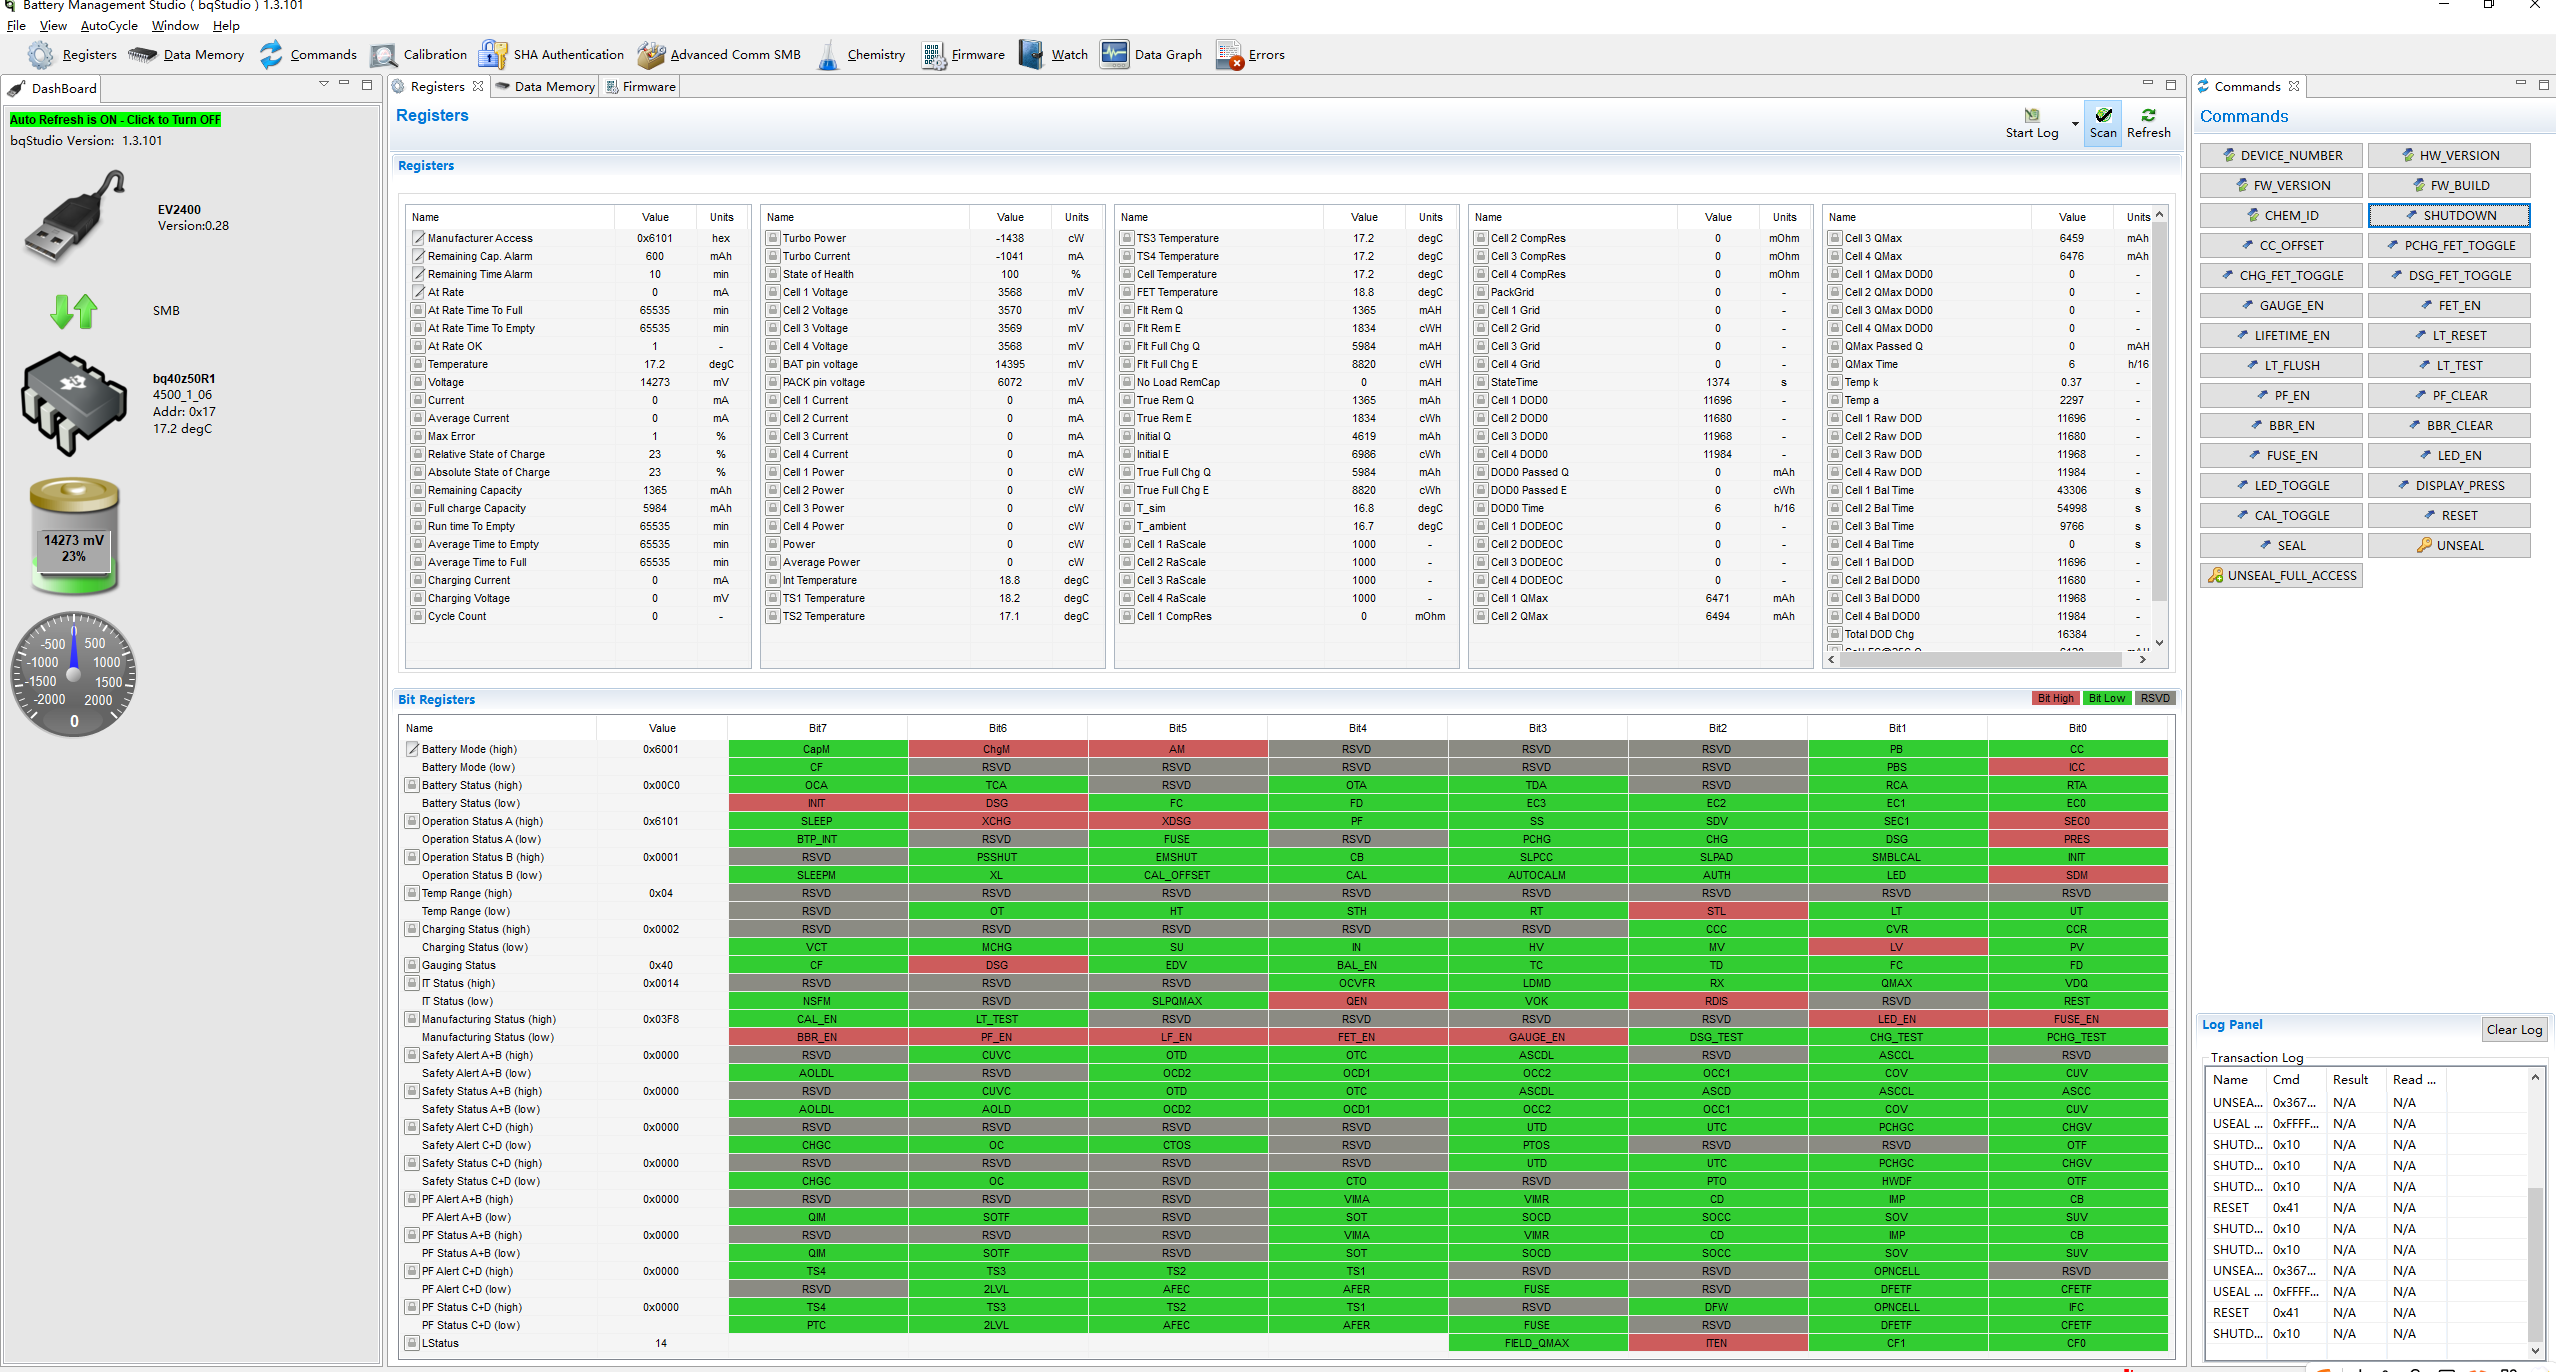Toggle the Turbo Power register checkbox
Image resolution: width=2556 pixels, height=1372 pixels.
pos(773,238)
